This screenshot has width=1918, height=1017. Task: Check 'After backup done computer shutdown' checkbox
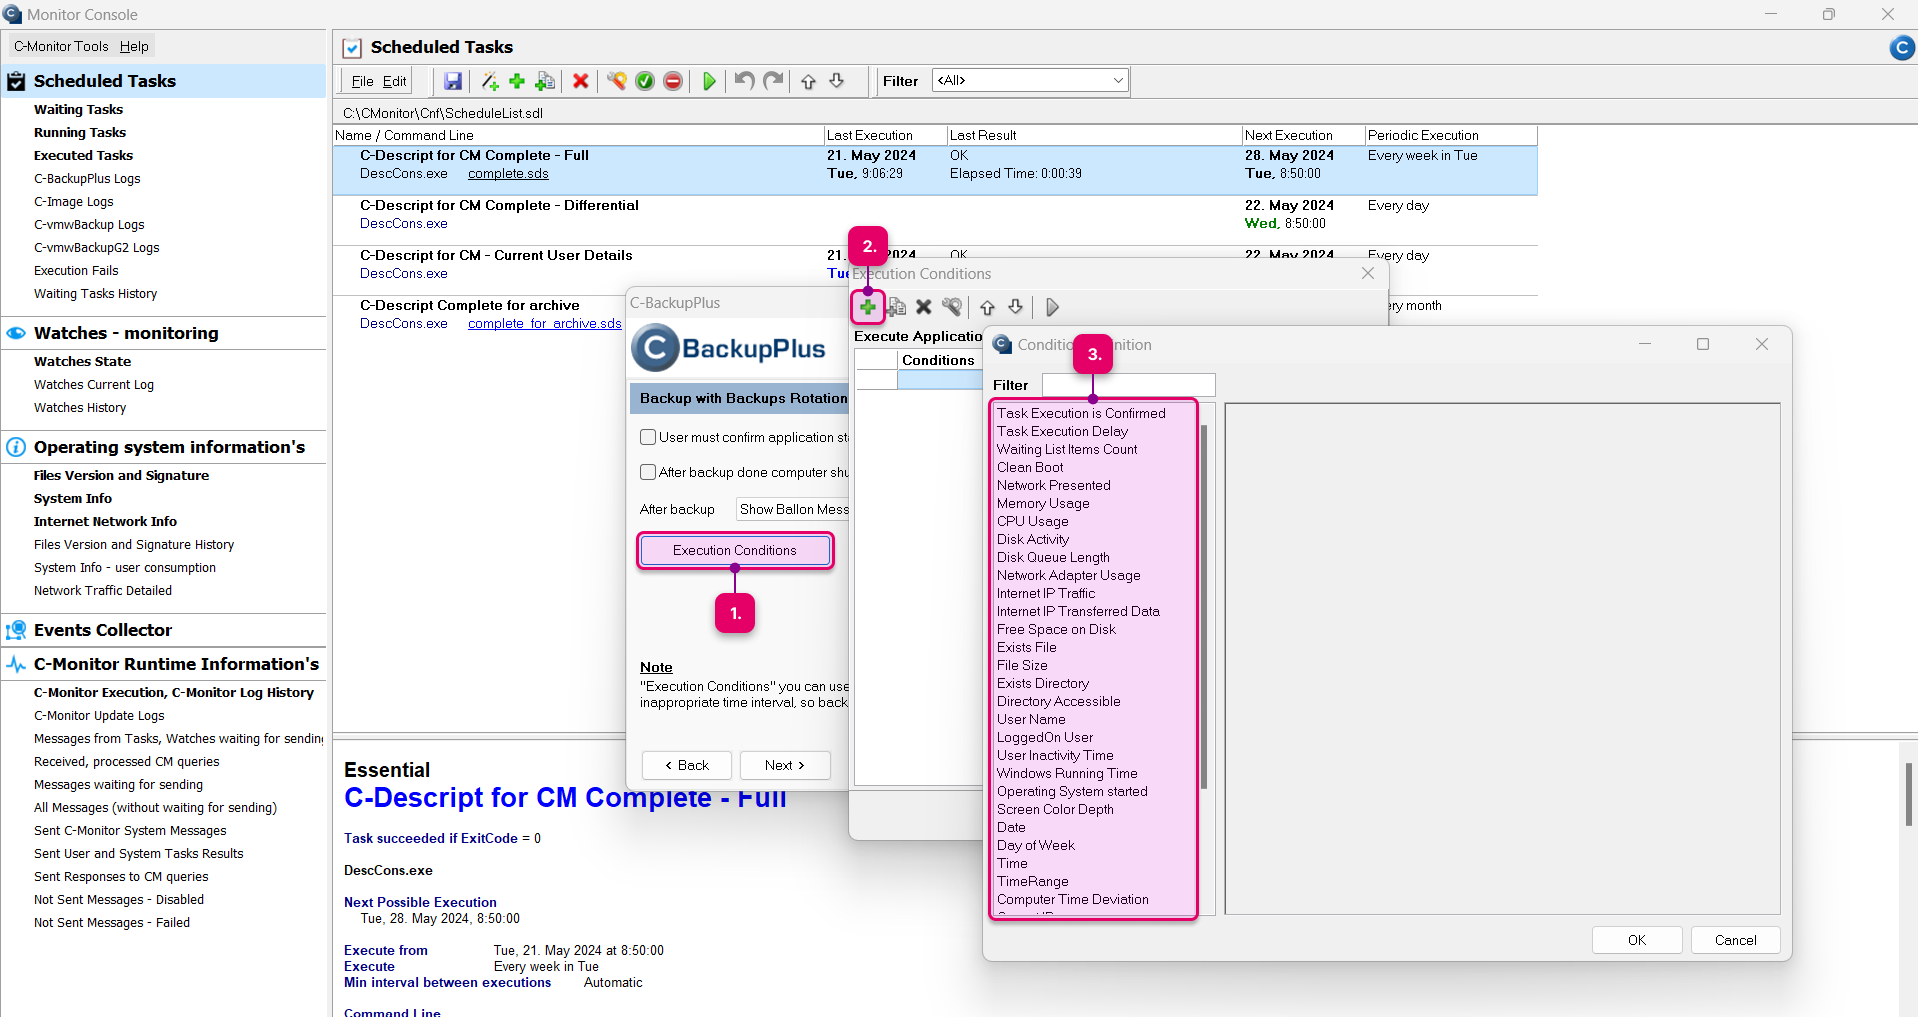point(648,472)
